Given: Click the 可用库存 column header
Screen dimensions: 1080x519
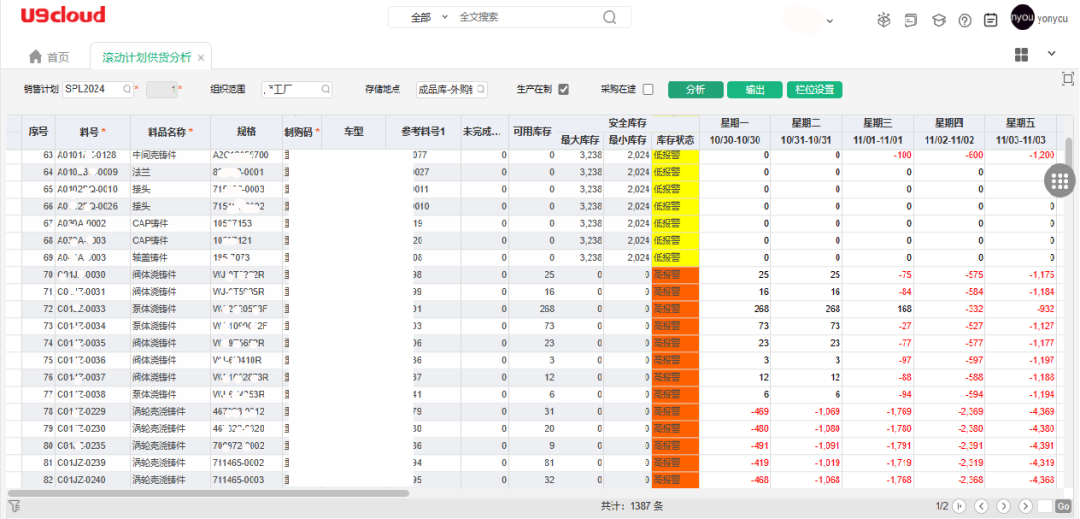Looking at the screenshot, I should coord(532,131).
